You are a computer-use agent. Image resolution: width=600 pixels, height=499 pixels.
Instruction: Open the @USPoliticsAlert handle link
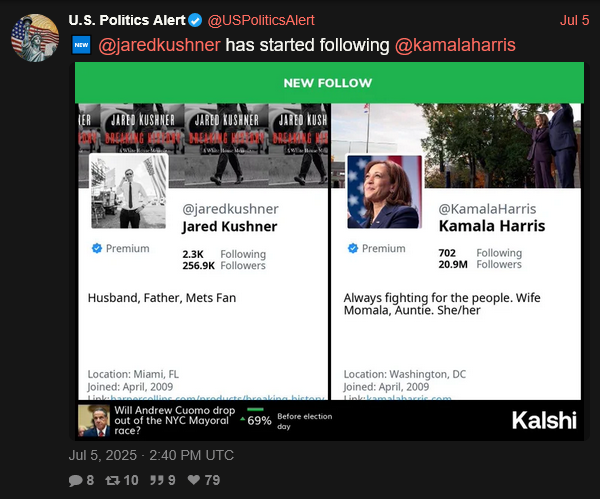coord(261,20)
